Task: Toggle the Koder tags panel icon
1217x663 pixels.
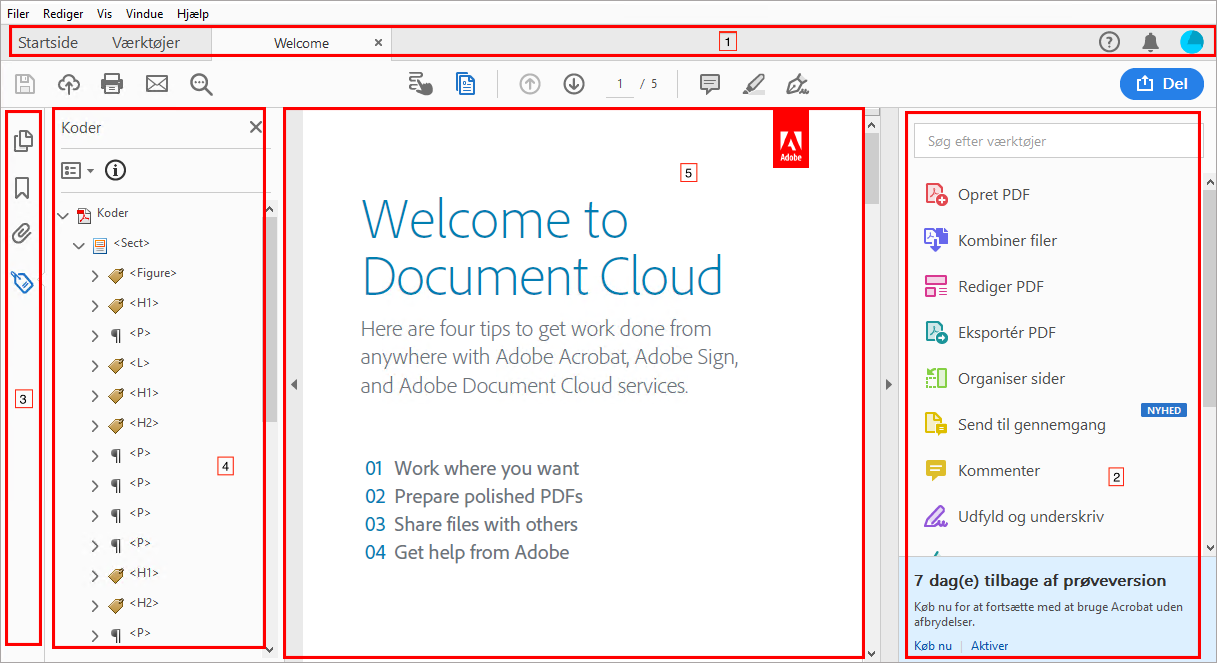Action: coord(22,281)
